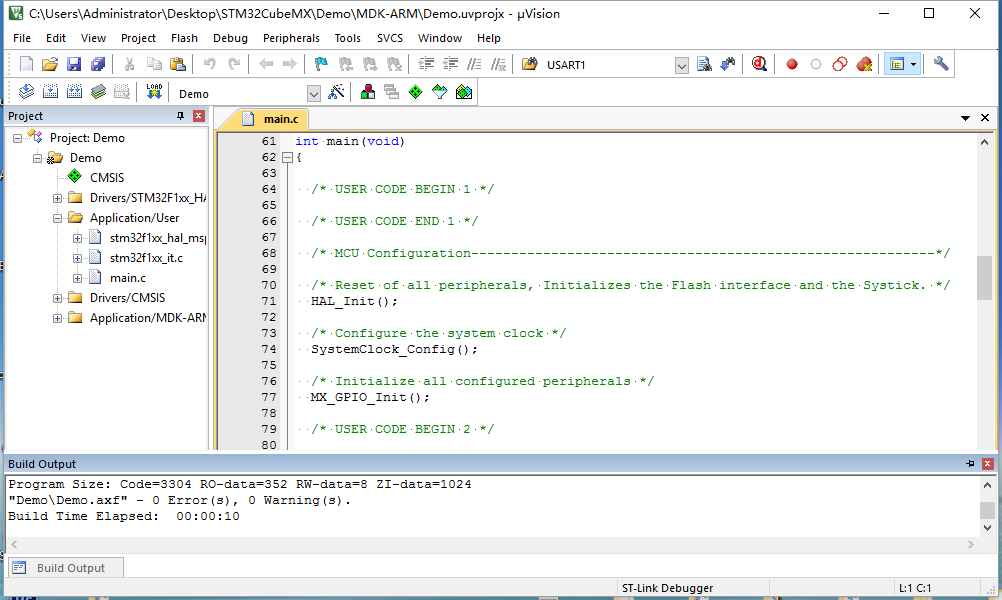The height and width of the screenshot is (600, 1002).
Task: Open Configuration wrench icon
Action: 941,64
